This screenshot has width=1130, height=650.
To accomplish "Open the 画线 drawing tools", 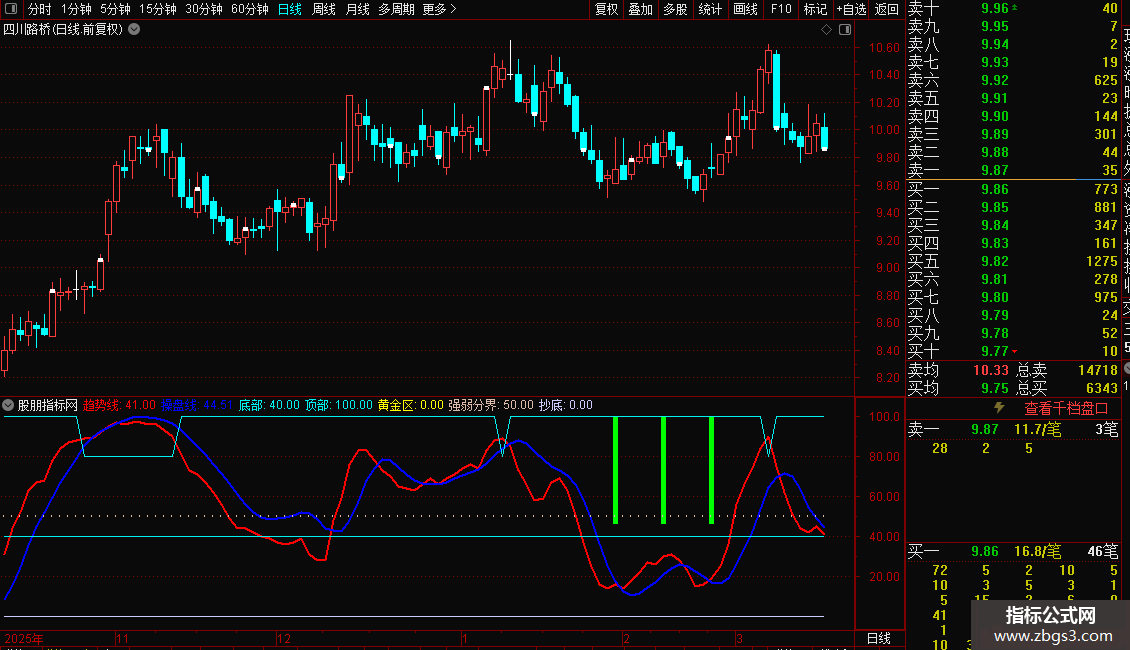I will pyautogui.click(x=745, y=9).
